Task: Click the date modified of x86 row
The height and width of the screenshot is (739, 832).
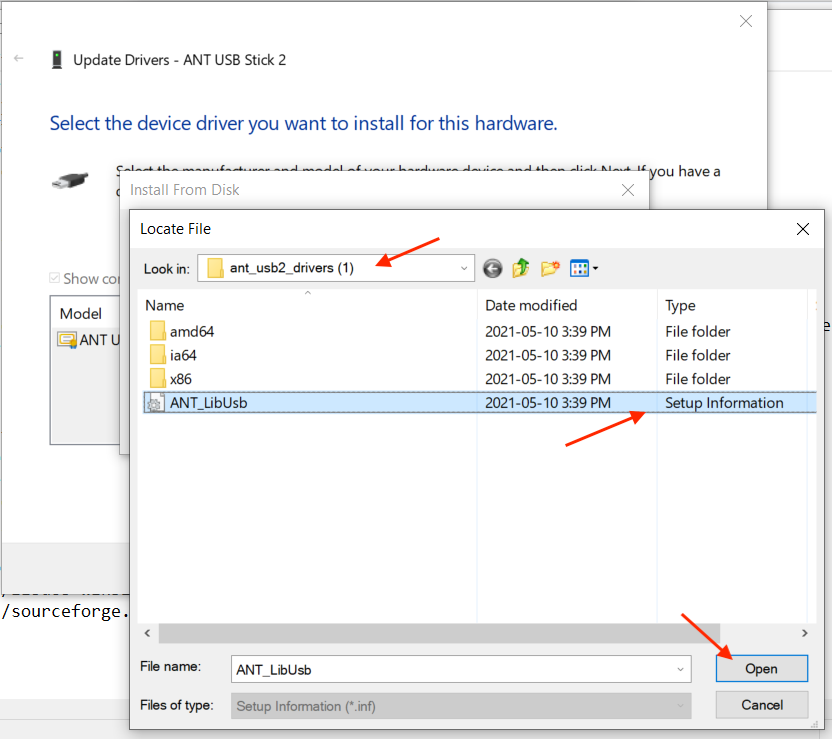Action: [548, 379]
